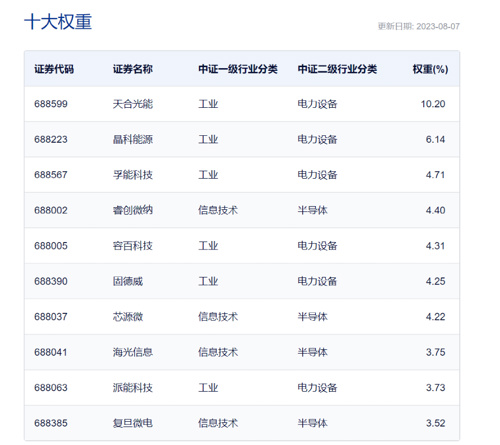Open 天合光能 stock name
The image size is (500, 445).
[x=133, y=104]
